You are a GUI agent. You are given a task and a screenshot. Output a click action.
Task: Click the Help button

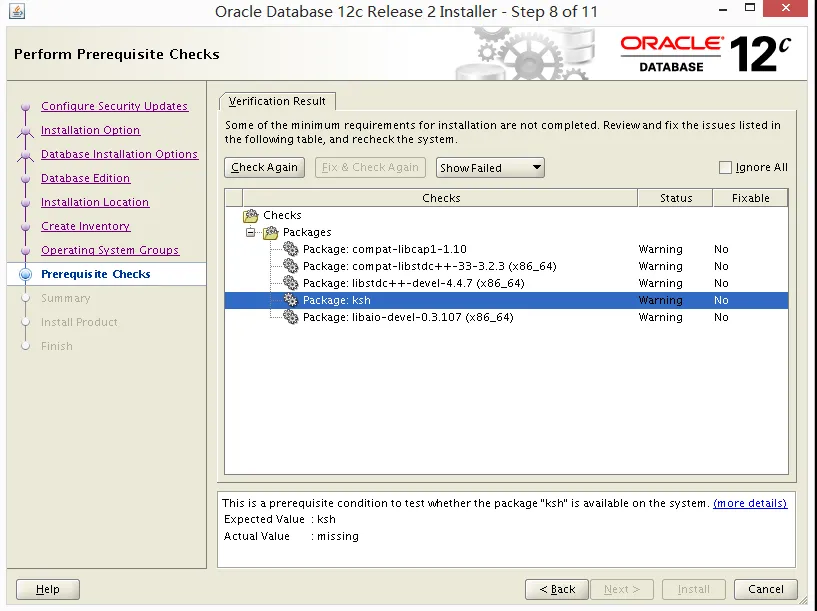click(x=48, y=589)
